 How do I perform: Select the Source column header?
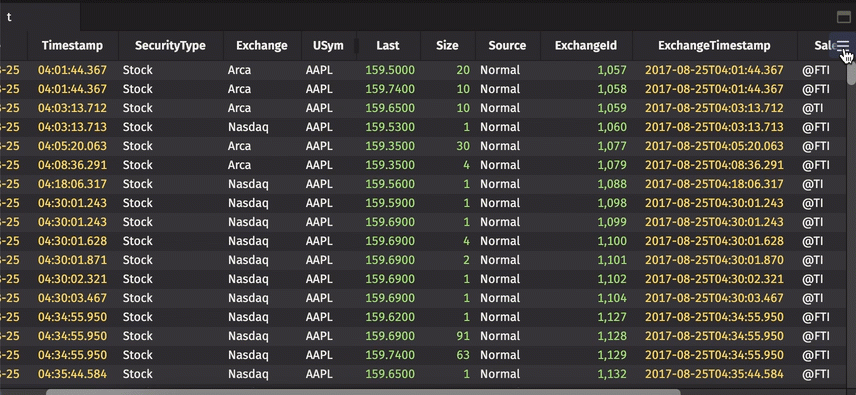(x=508, y=46)
